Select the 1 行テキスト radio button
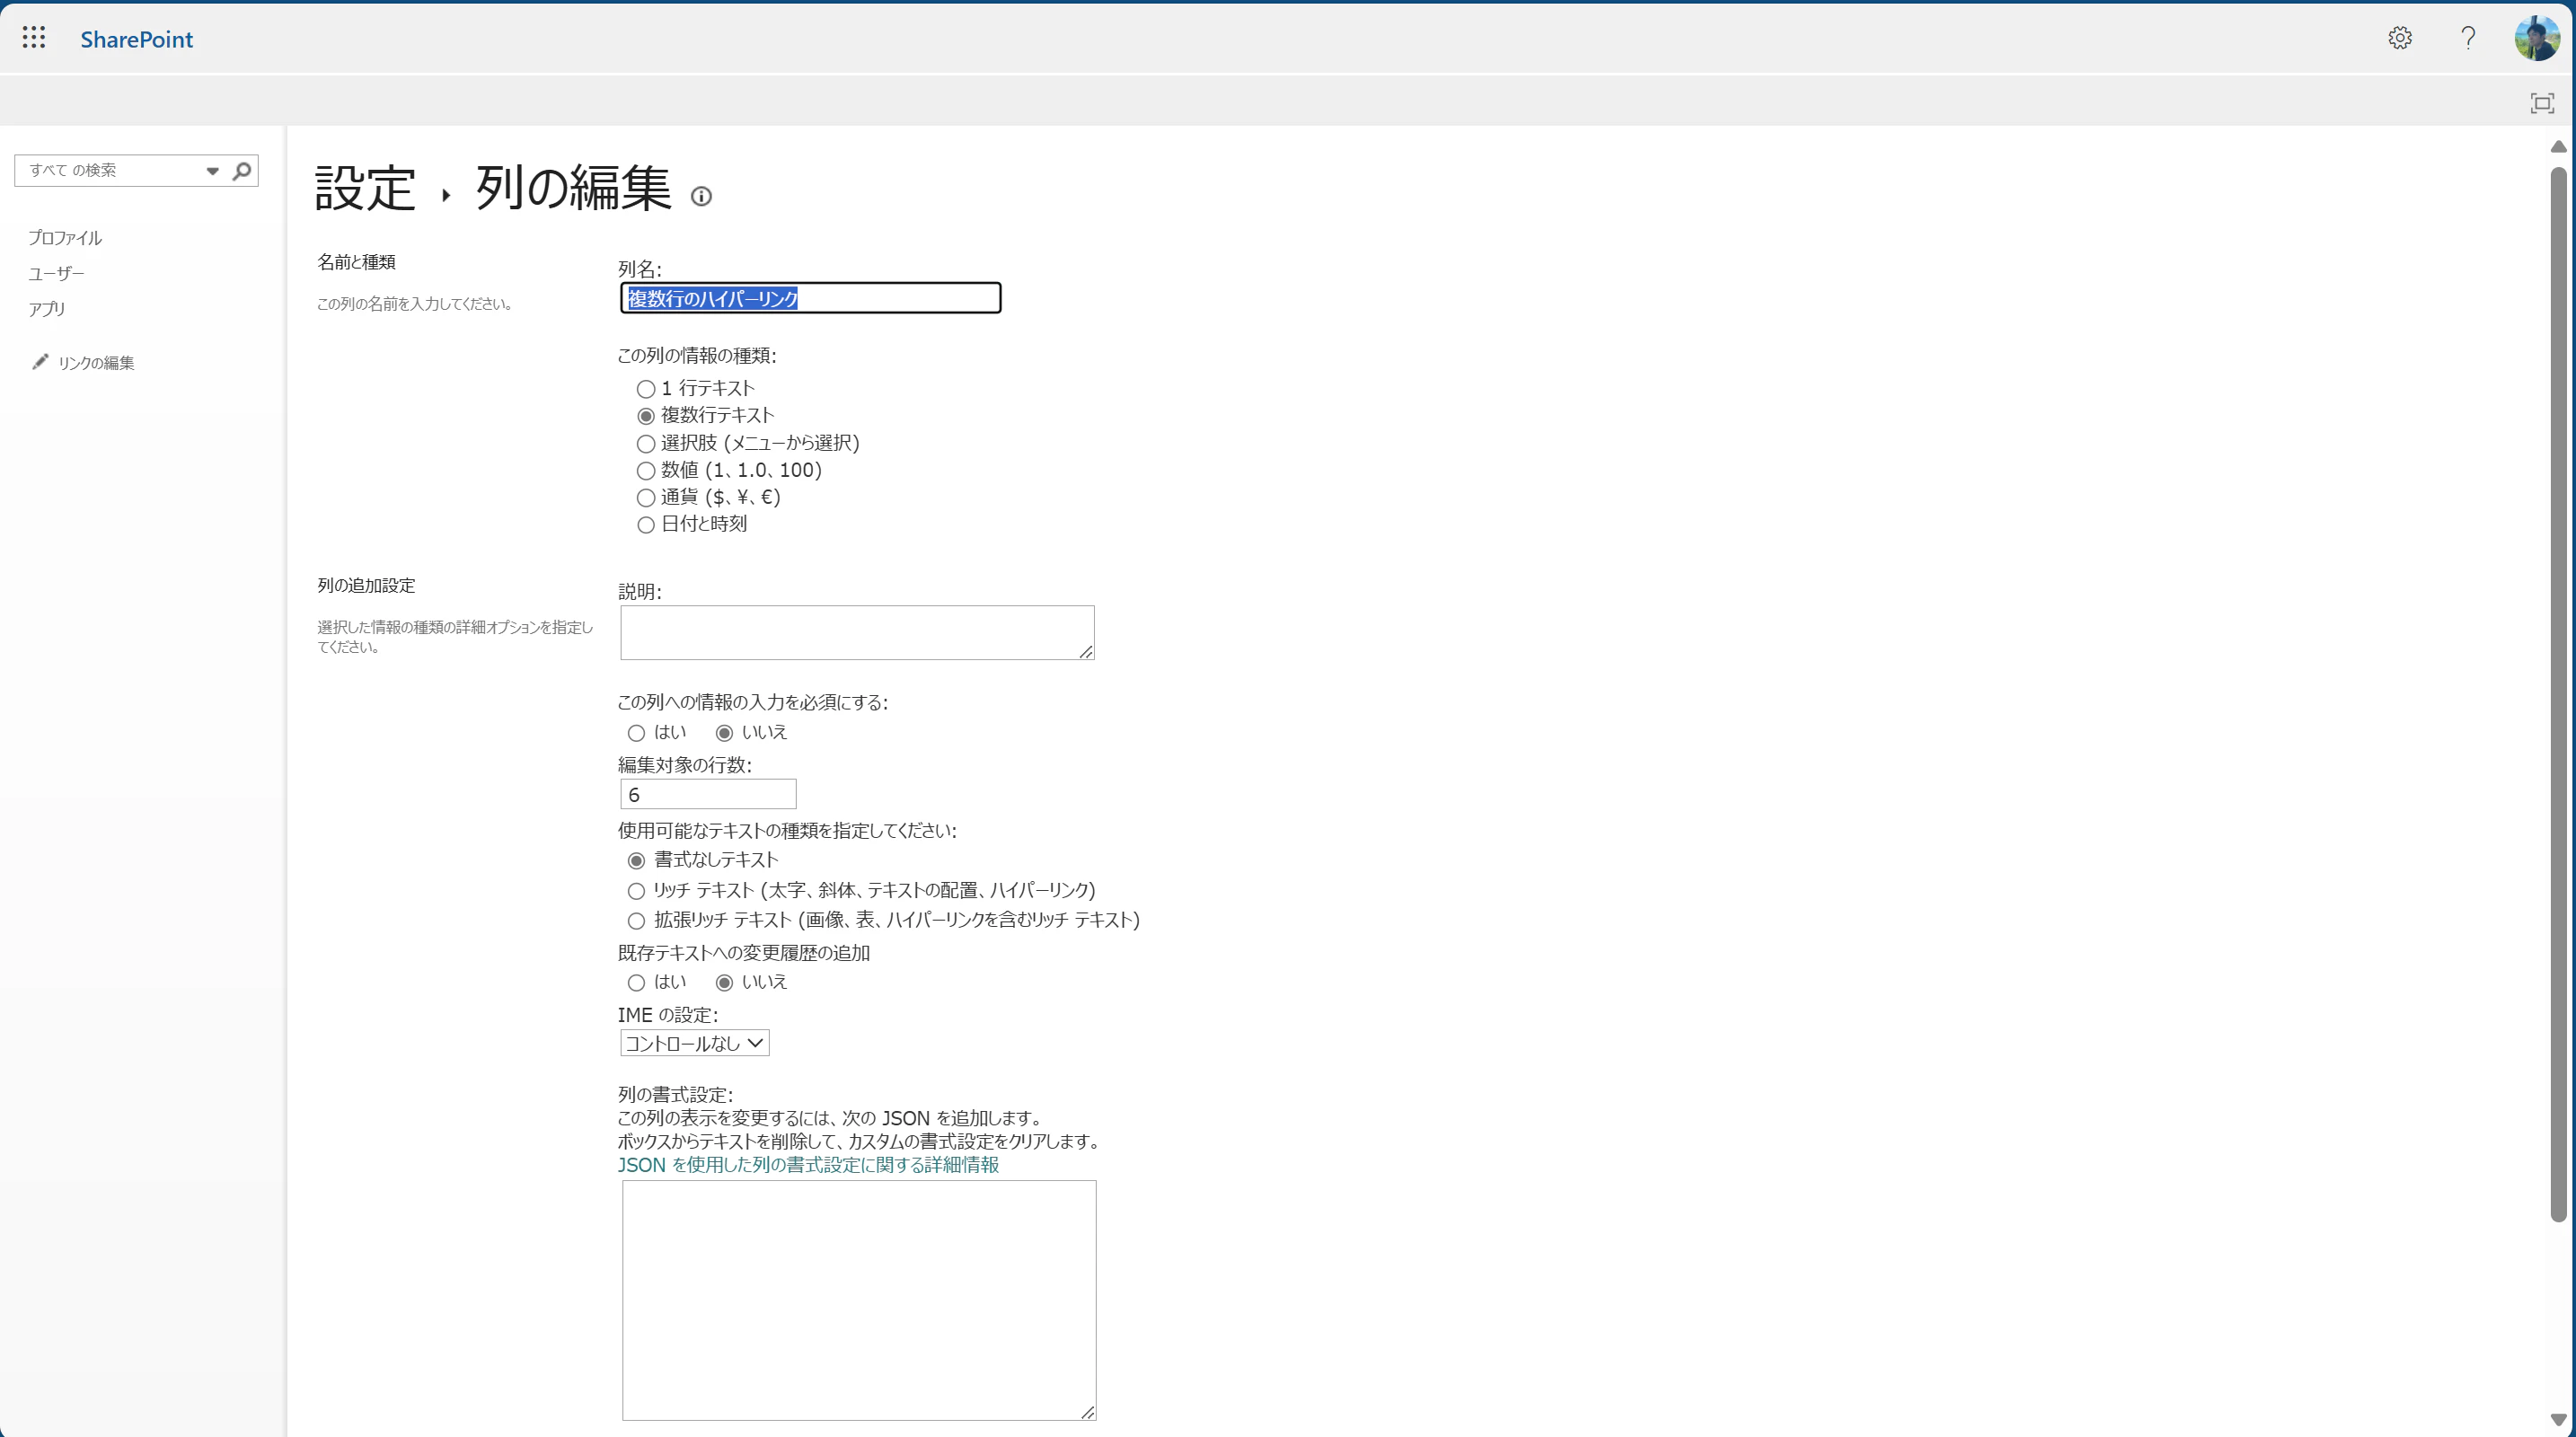The width and height of the screenshot is (2576, 1437). point(646,389)
